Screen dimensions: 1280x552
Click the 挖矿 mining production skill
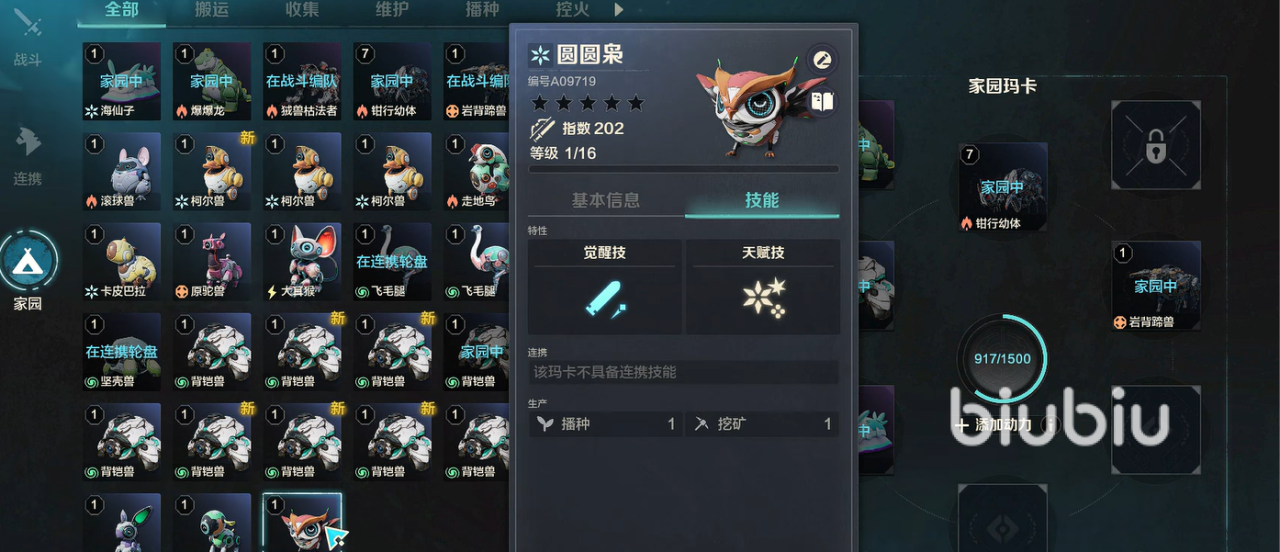tap(763, 424)
